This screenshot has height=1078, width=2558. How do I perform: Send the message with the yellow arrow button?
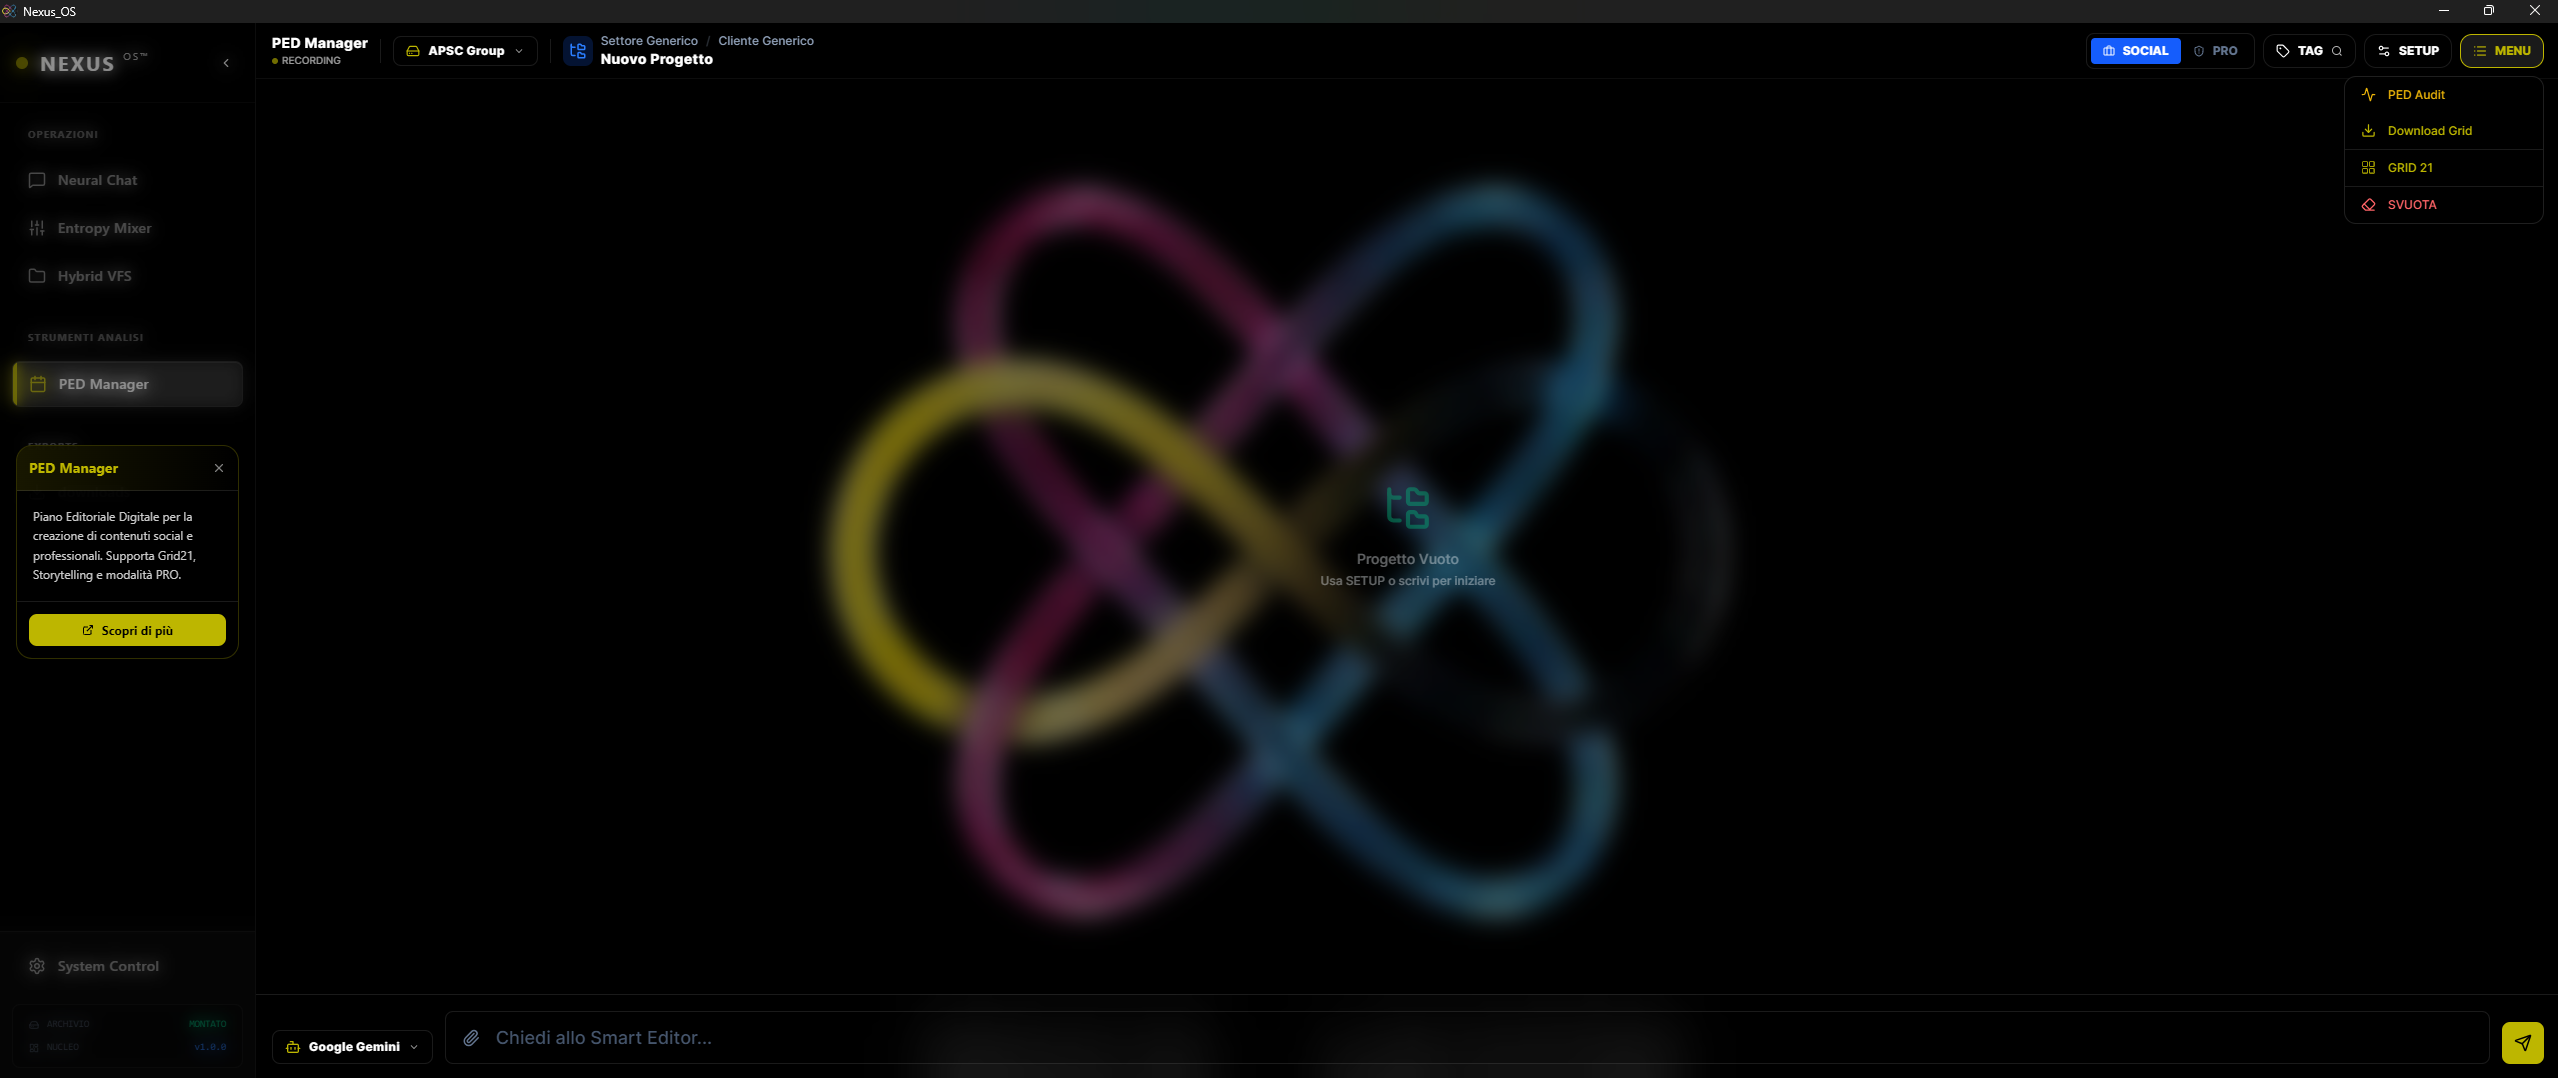point(2522,1042)
